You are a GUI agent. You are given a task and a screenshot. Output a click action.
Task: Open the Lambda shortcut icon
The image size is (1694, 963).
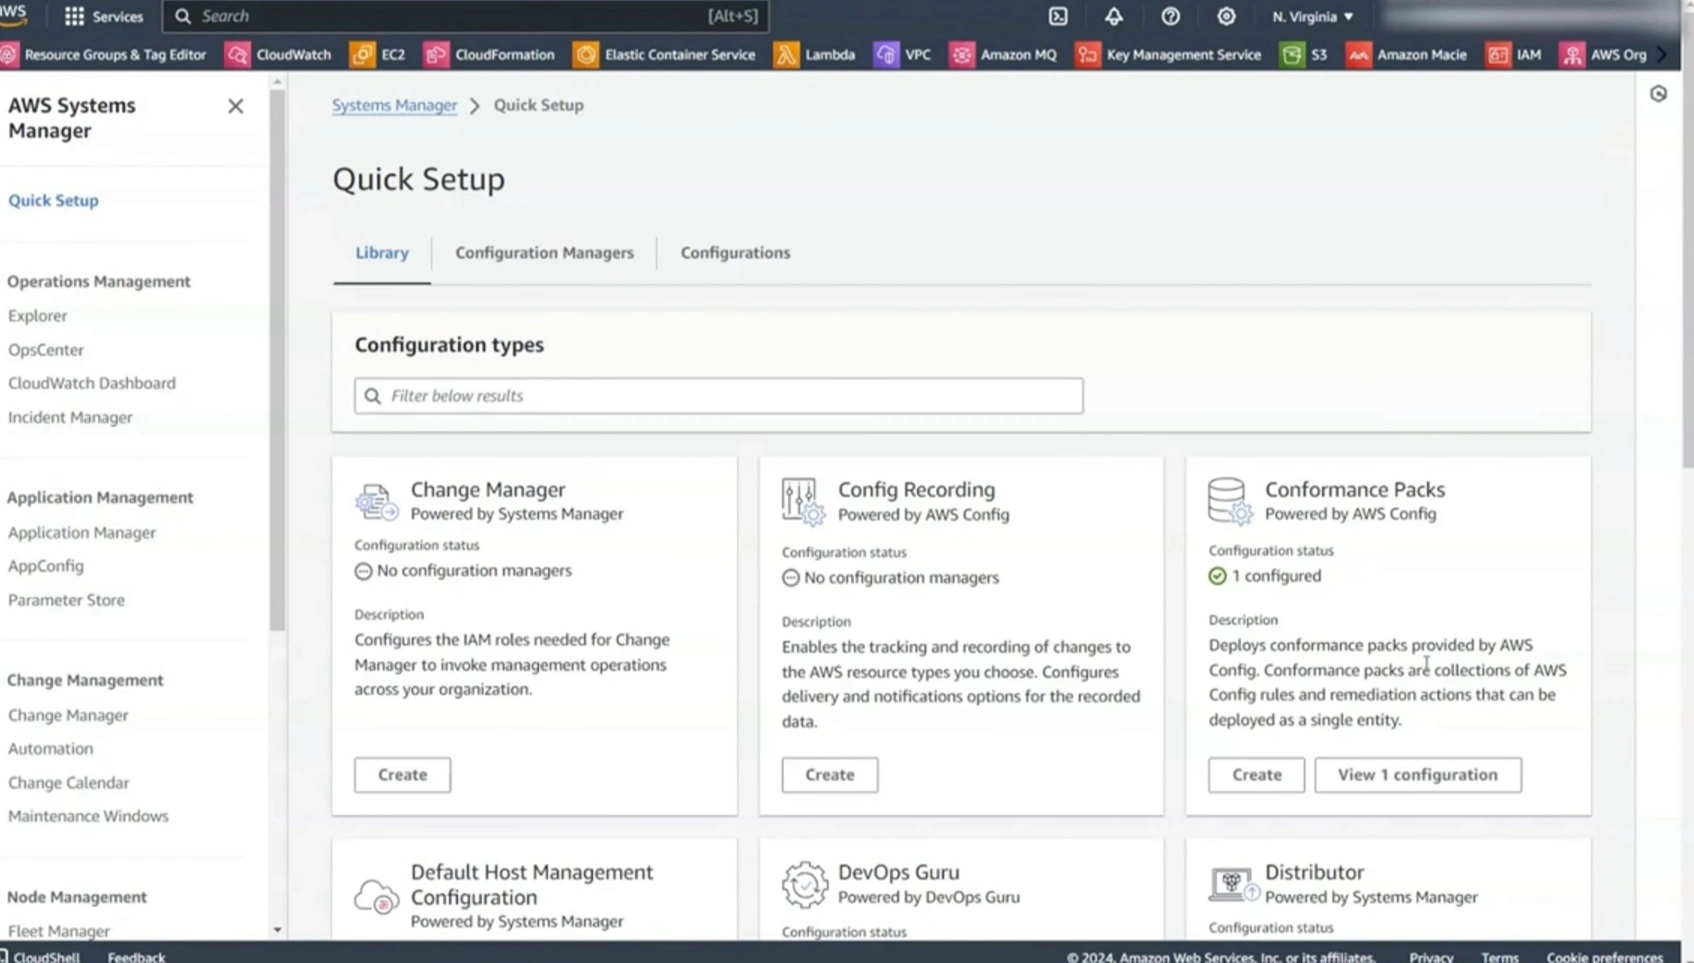click(787, 55)
